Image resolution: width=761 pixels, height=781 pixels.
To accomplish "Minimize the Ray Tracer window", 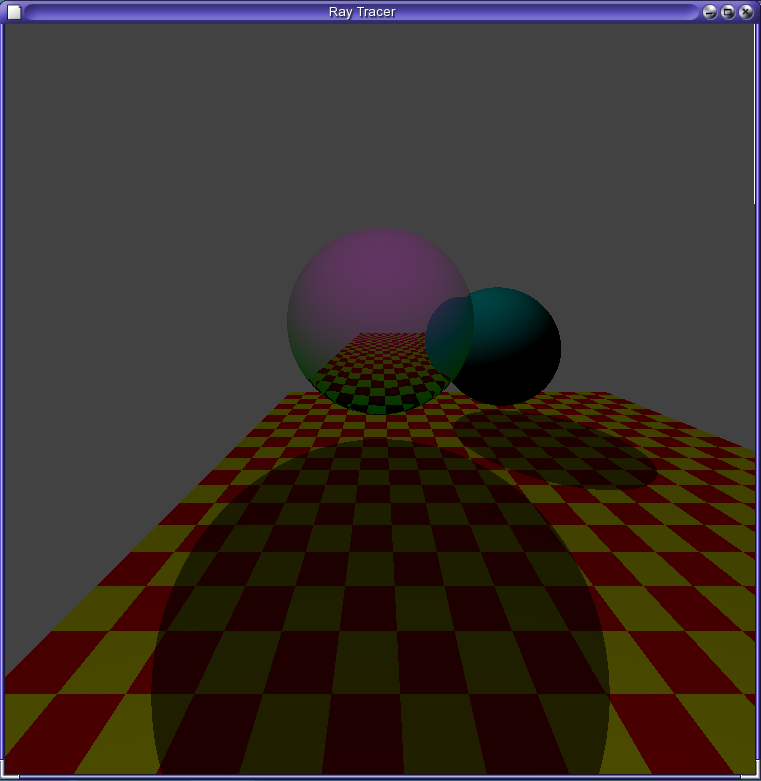I will click(709, 12).
